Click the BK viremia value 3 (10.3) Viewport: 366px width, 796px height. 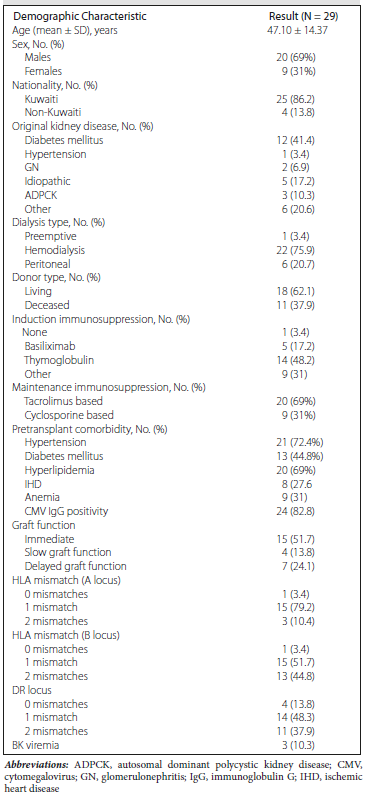304,745
